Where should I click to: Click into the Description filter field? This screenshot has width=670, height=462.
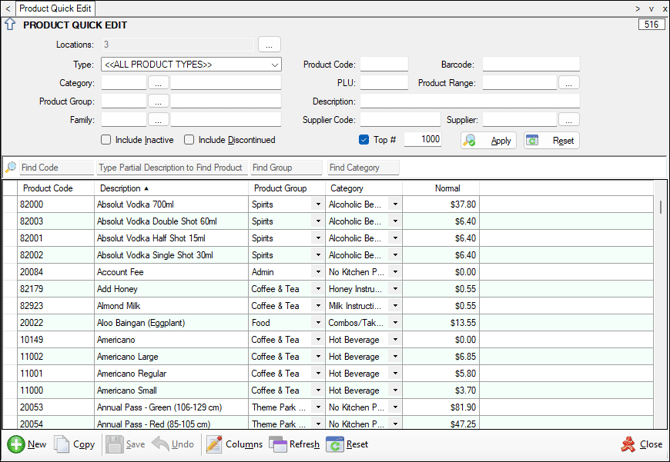click(x=470, y=101)
